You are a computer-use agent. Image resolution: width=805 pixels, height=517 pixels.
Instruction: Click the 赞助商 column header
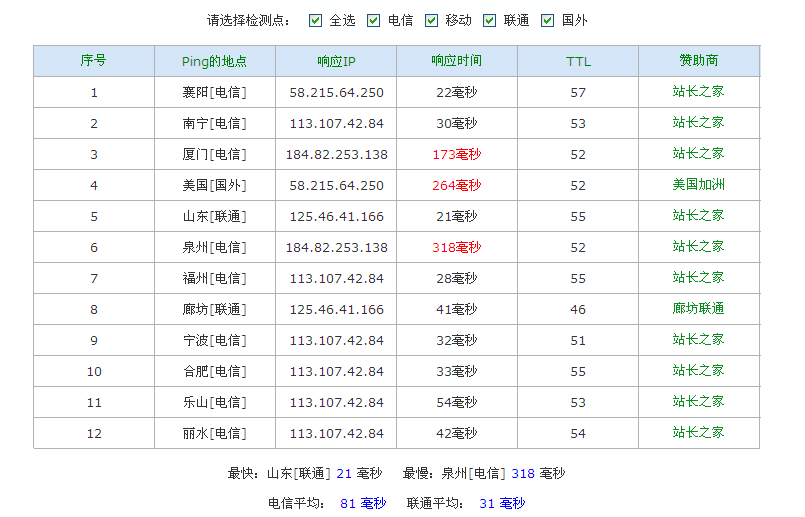698,61
